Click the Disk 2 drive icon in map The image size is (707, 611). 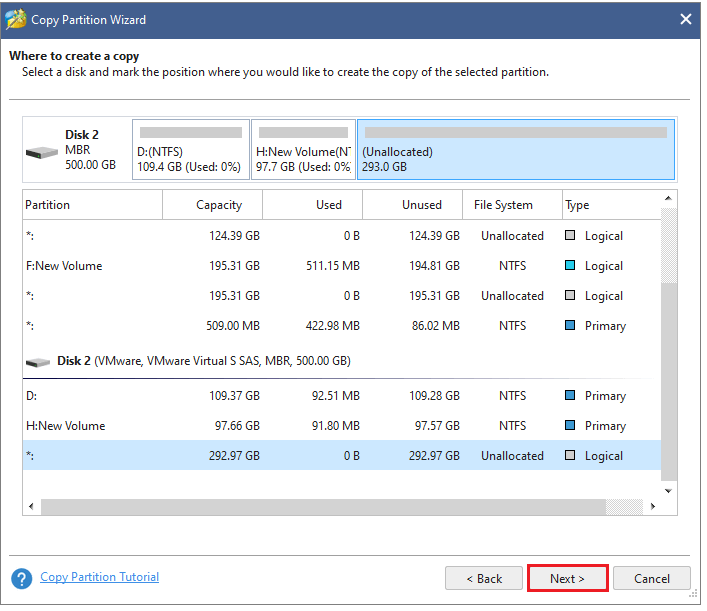(41, 152)
